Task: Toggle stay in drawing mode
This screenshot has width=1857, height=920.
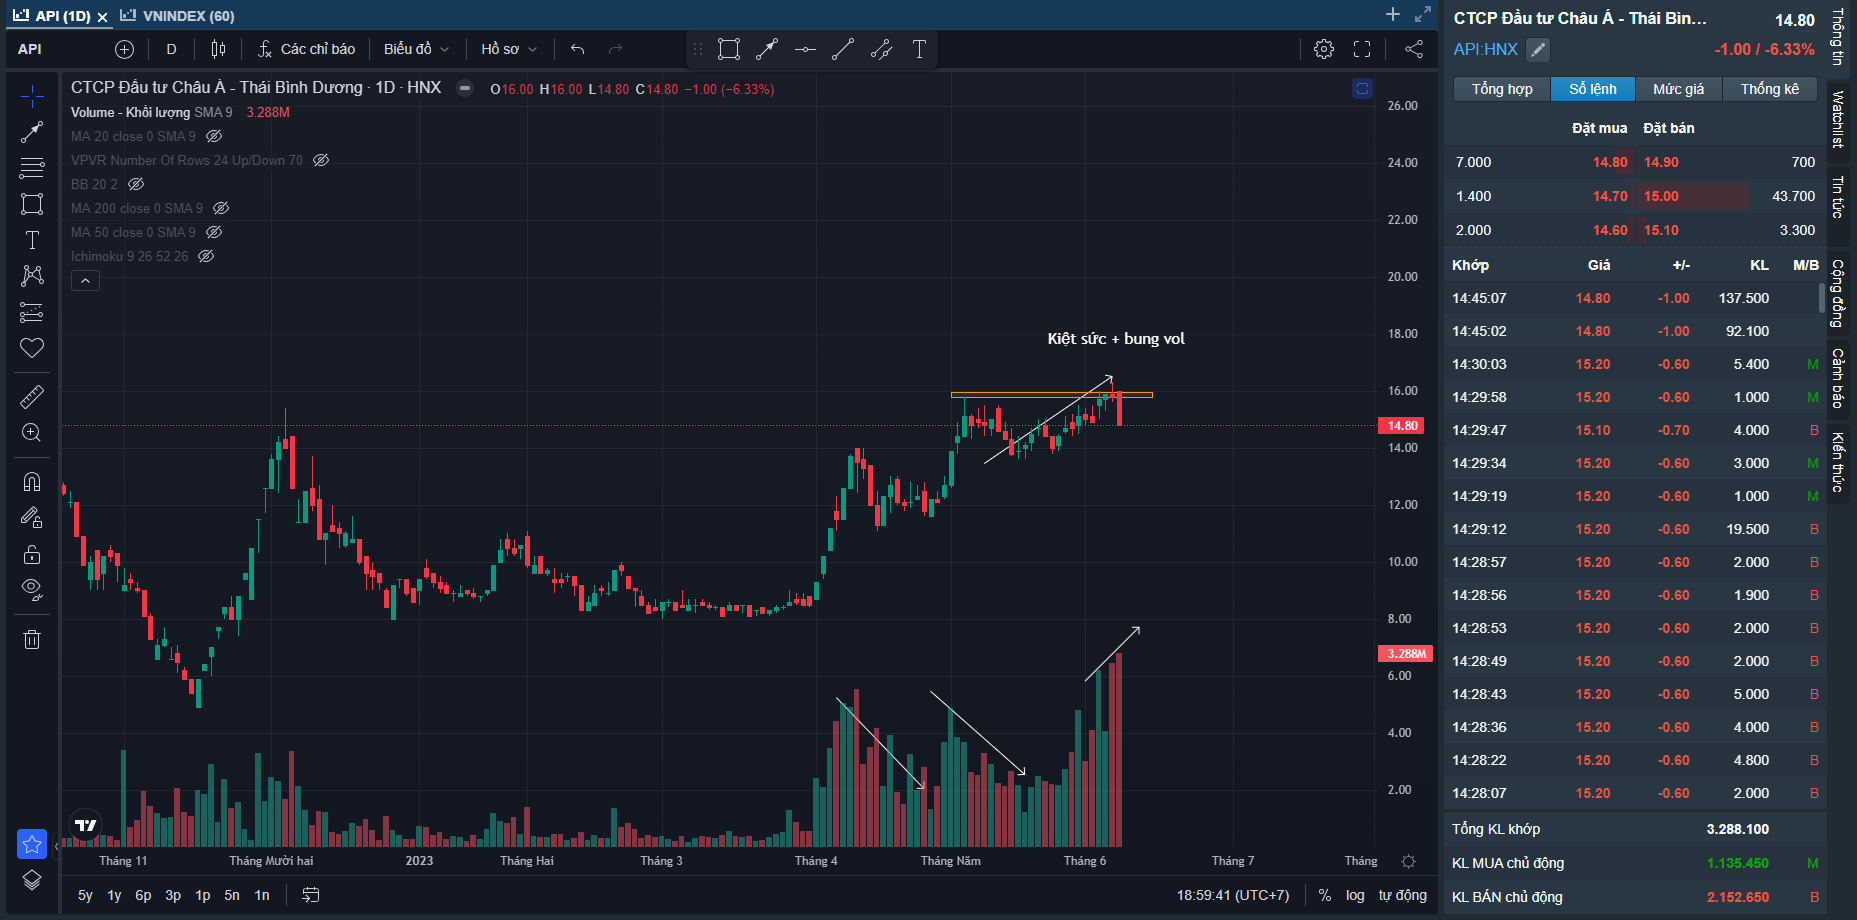Action: [32, 518]
